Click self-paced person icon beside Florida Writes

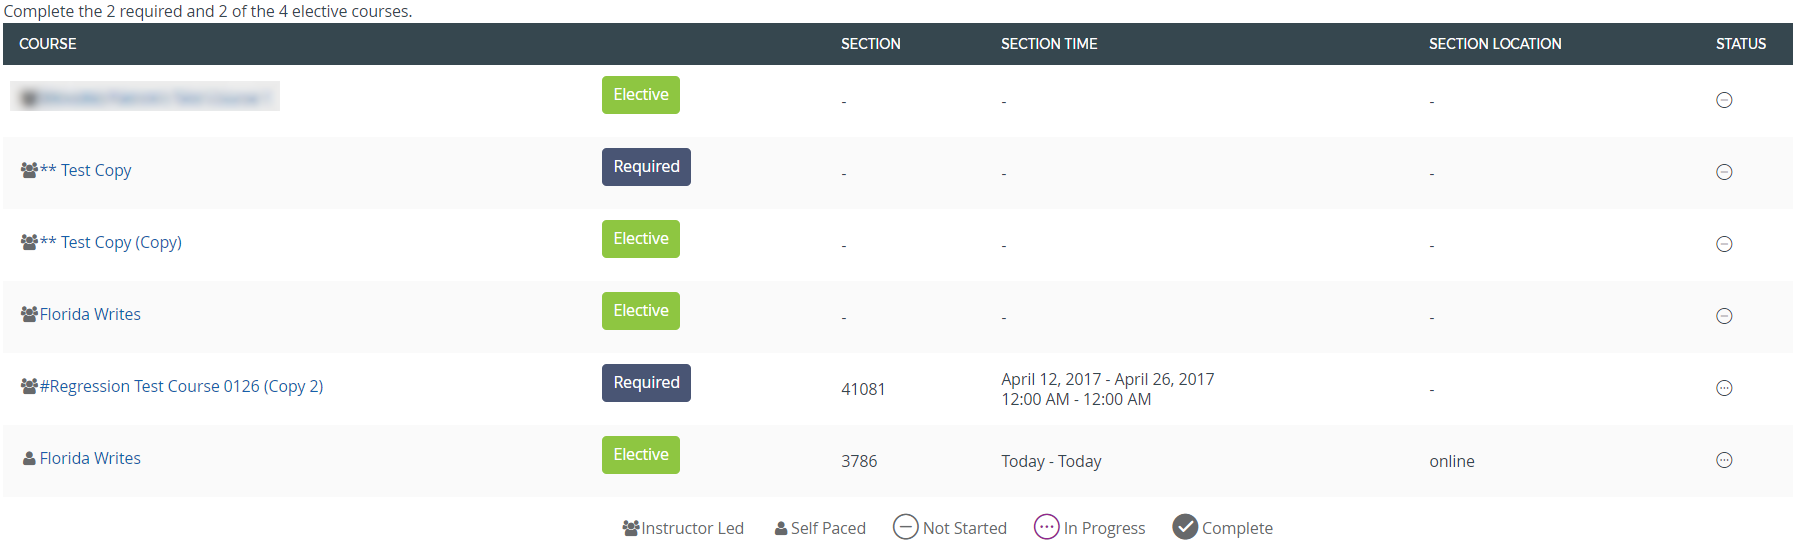tap(29, 458)
